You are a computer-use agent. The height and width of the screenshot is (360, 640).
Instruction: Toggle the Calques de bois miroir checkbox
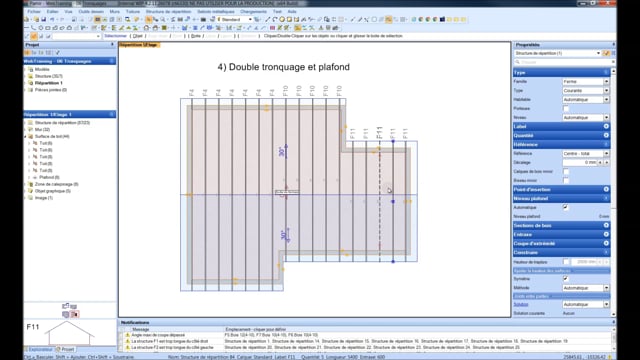(x=566, y=171)
